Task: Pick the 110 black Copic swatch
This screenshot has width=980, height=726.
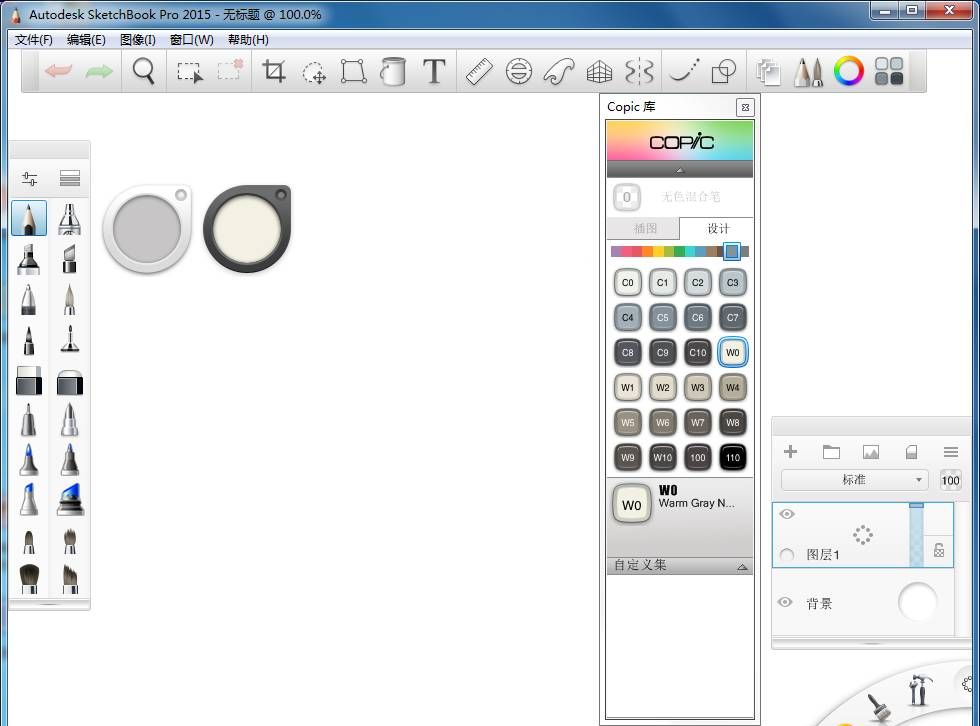Action: click(x=732, y=457)
